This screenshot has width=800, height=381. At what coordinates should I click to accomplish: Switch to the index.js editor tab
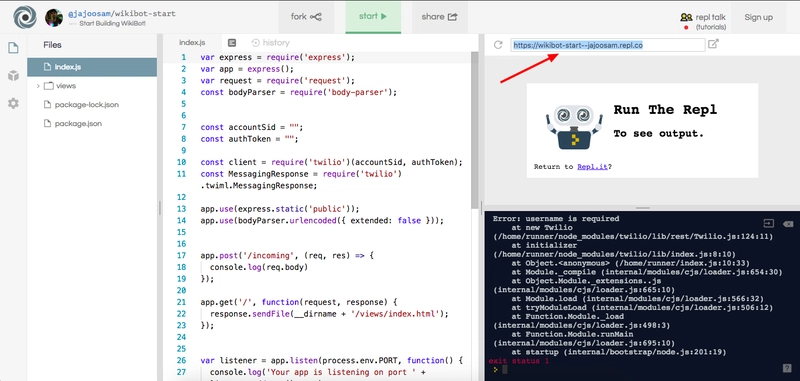[x=192, y=43]
